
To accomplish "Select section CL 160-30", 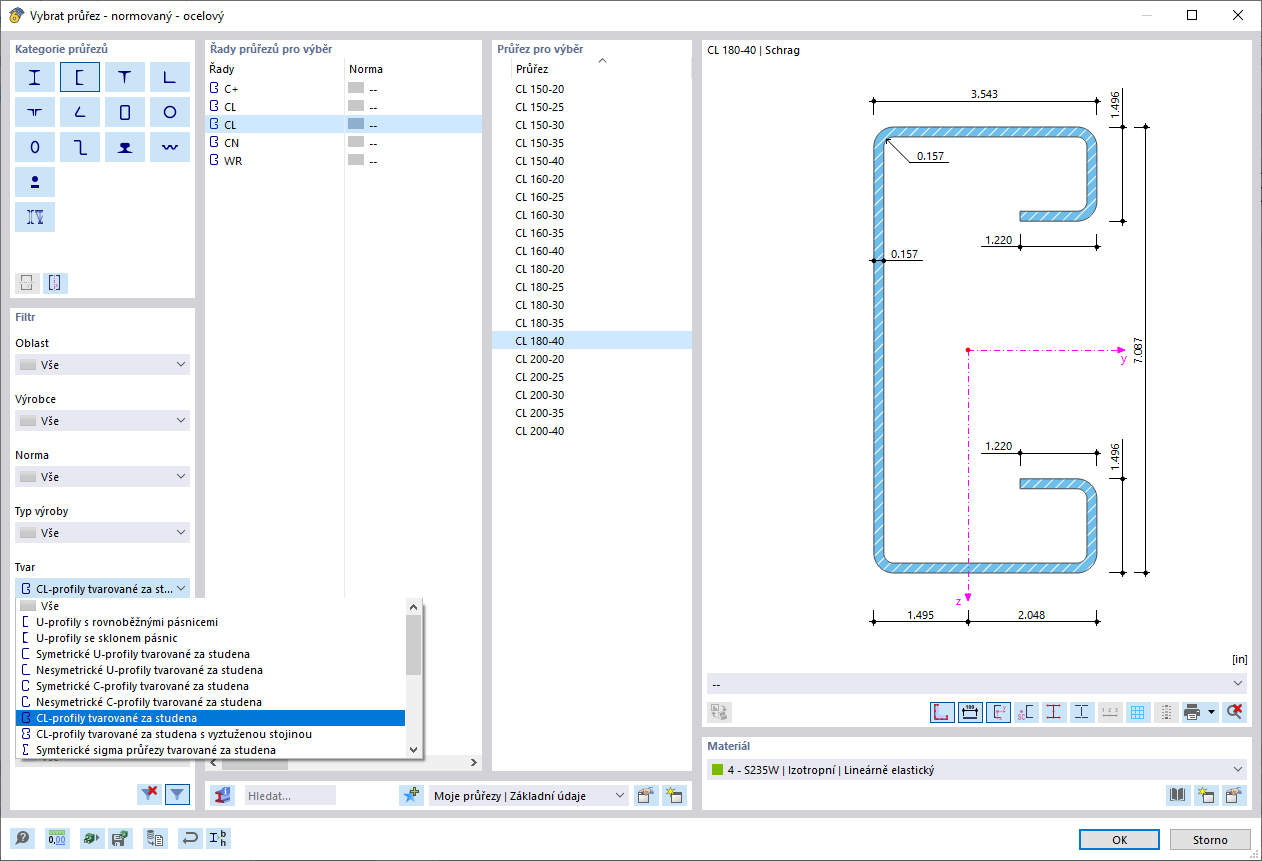I will coord(591,215).
